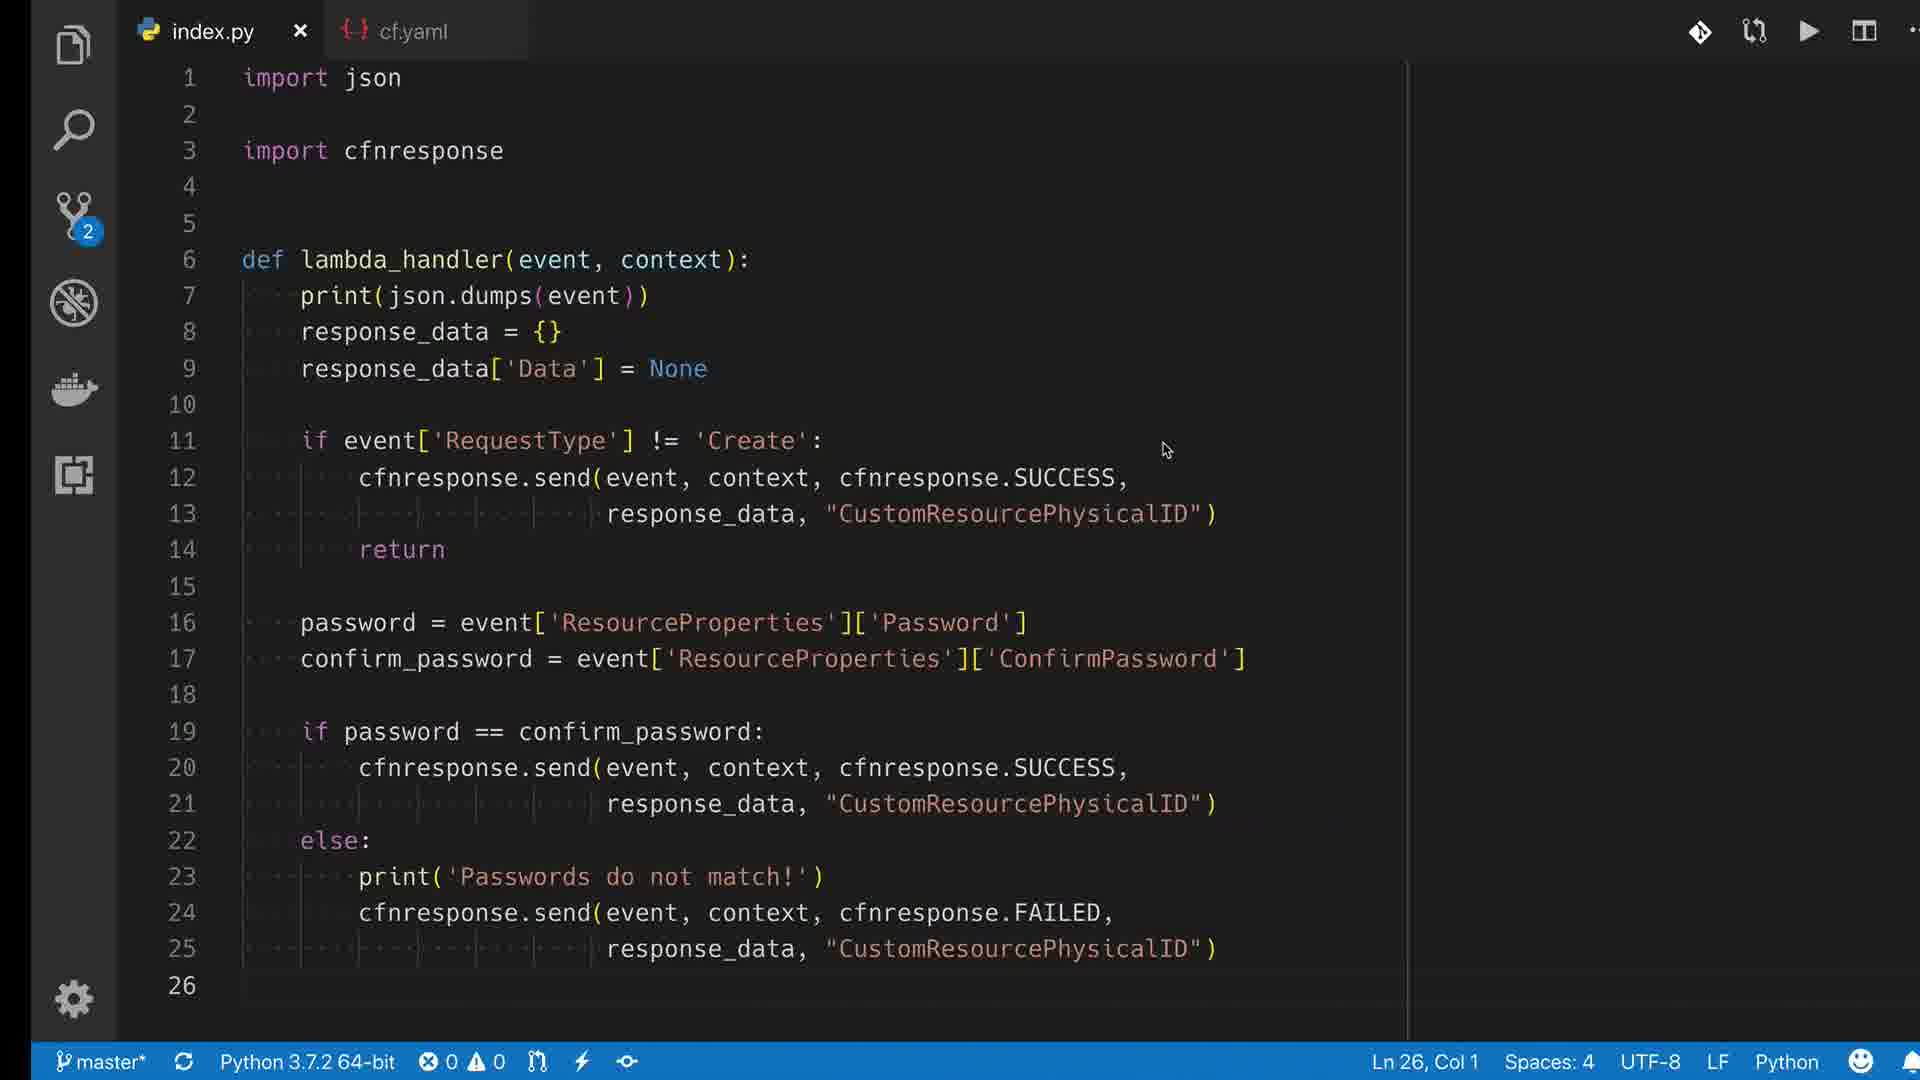
Task: Select Python 3.7.2 64-bit interpreter
Action: tap(307, 1062)
